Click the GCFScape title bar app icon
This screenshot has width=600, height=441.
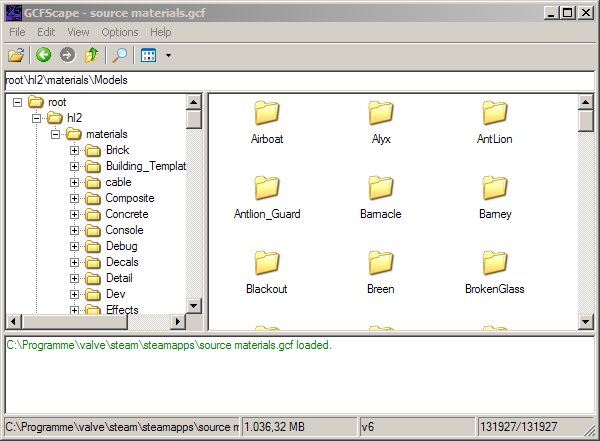pos(14,13)
